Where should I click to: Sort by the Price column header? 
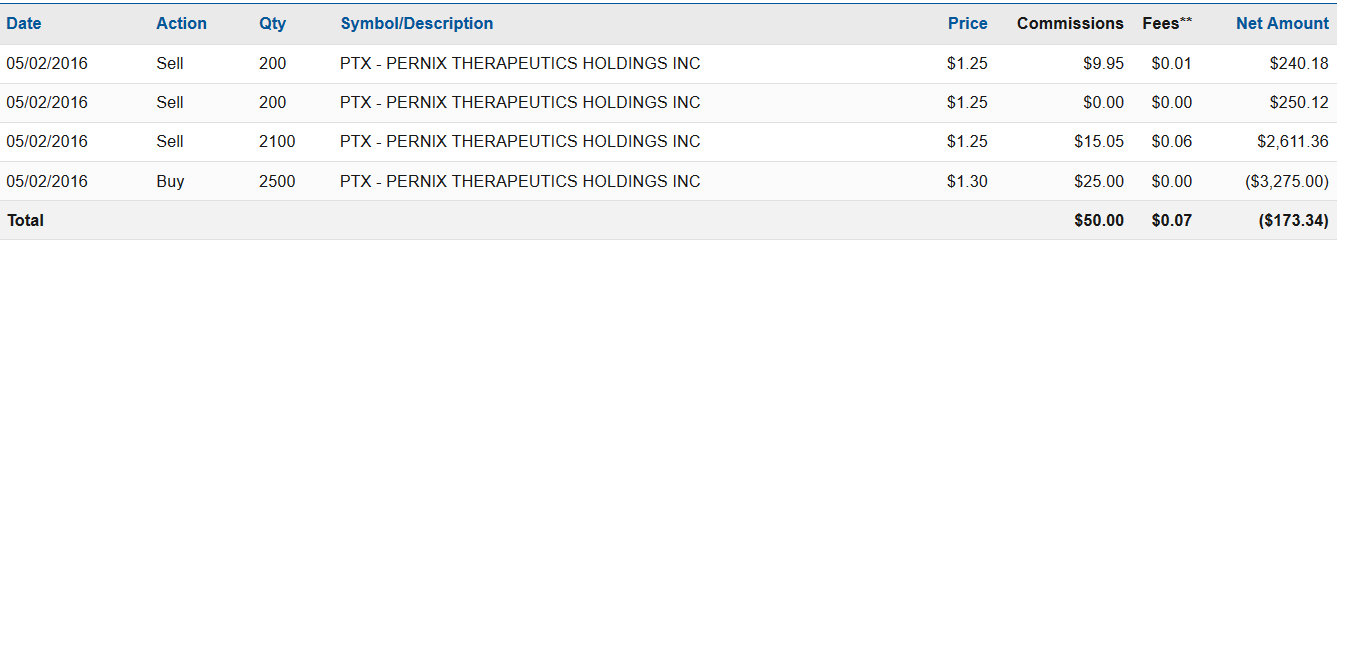[x=967, y=23]
